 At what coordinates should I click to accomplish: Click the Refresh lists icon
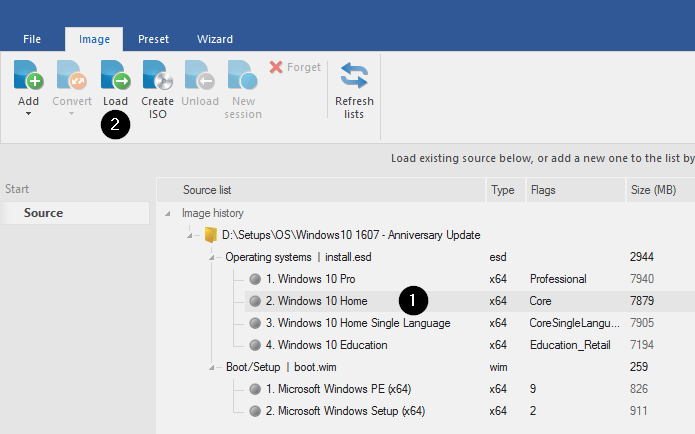point(354,75)
